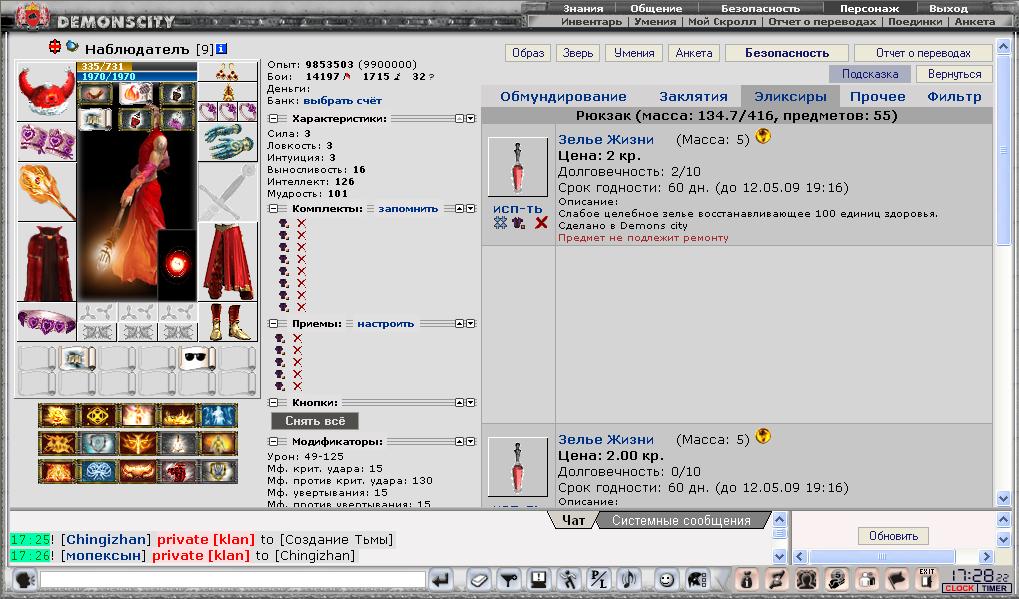Click the gold coin icon beside first Зелье Жизни

click(x=763, y=136)
